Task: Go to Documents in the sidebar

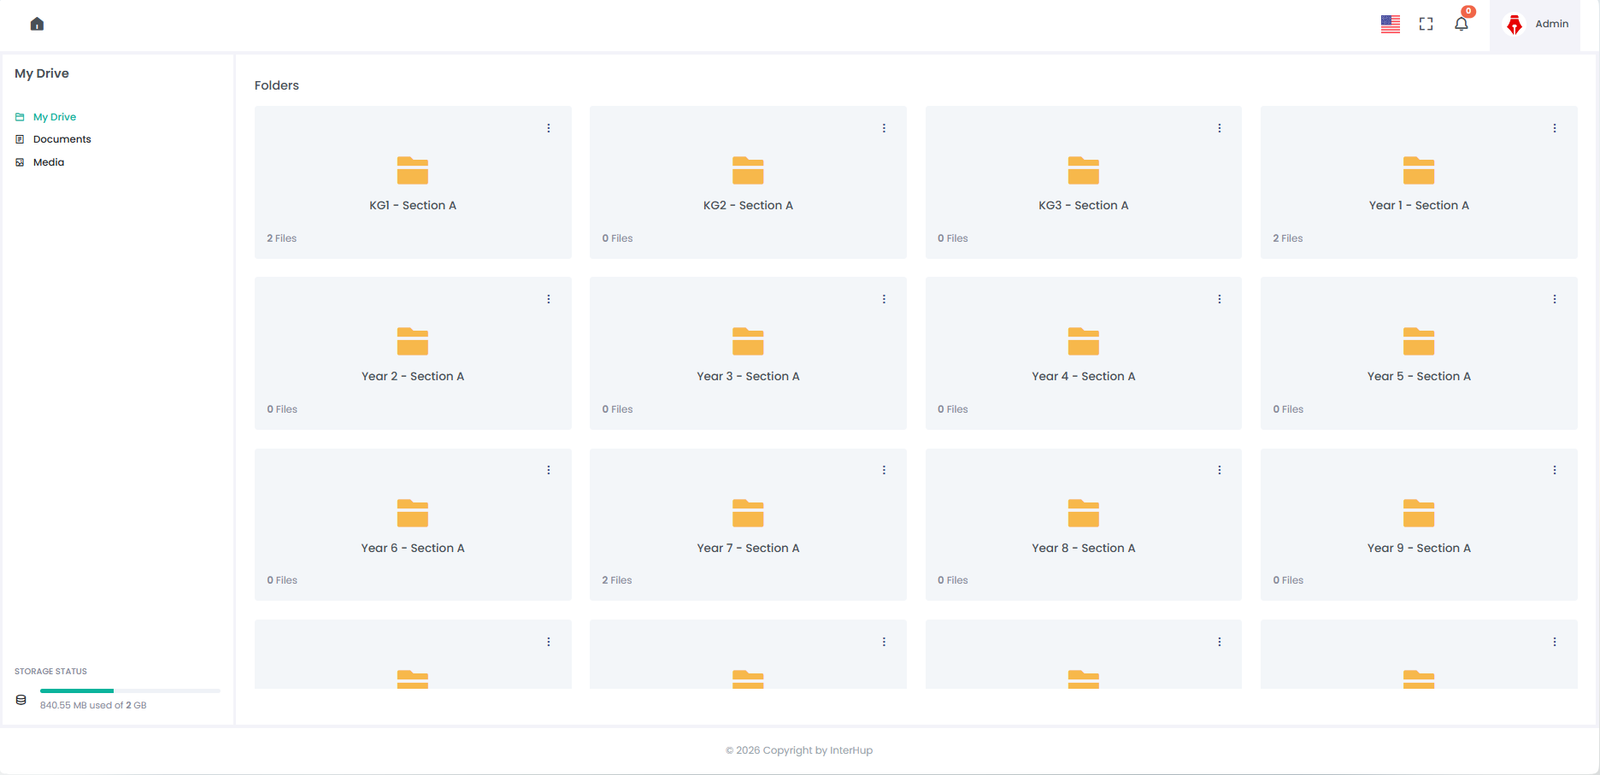Action: coord(61,139)
